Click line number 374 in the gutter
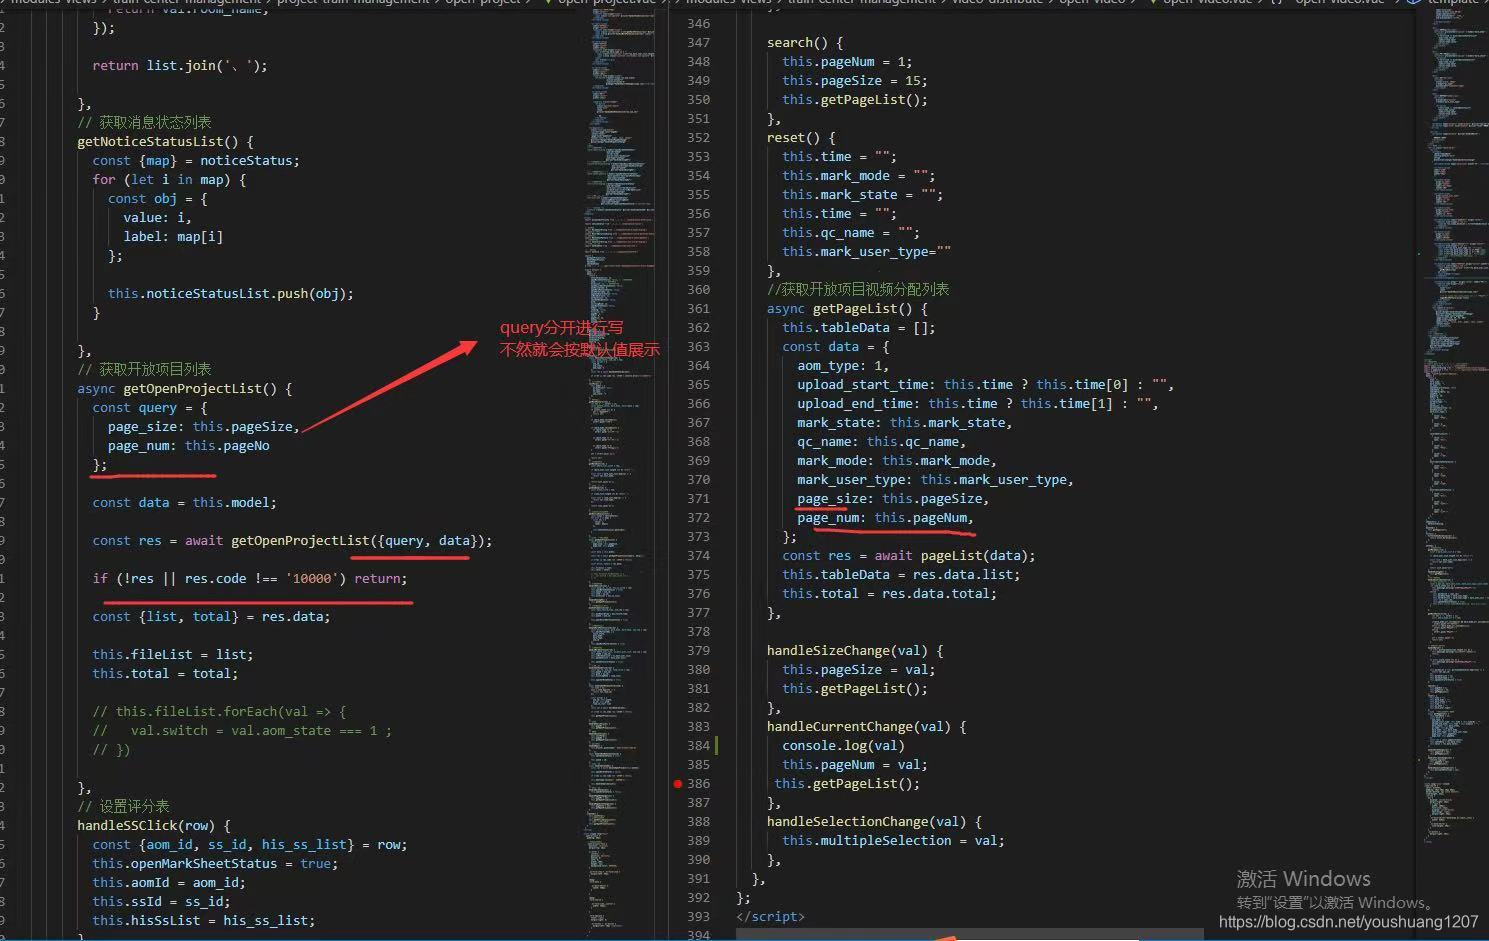1489x941 pixels. pos(698,556)
